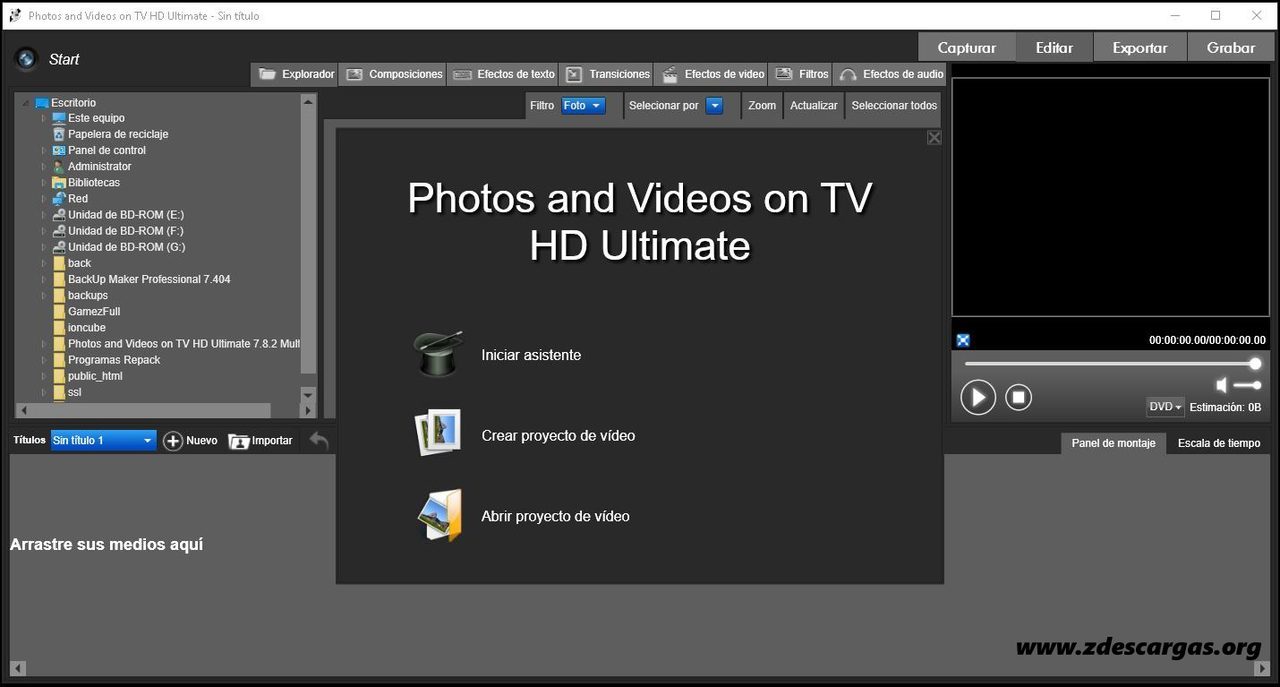Switch to Exportar mode
The height and width of the screenshot is (687, 1280).
click(x=1140, y=47)
